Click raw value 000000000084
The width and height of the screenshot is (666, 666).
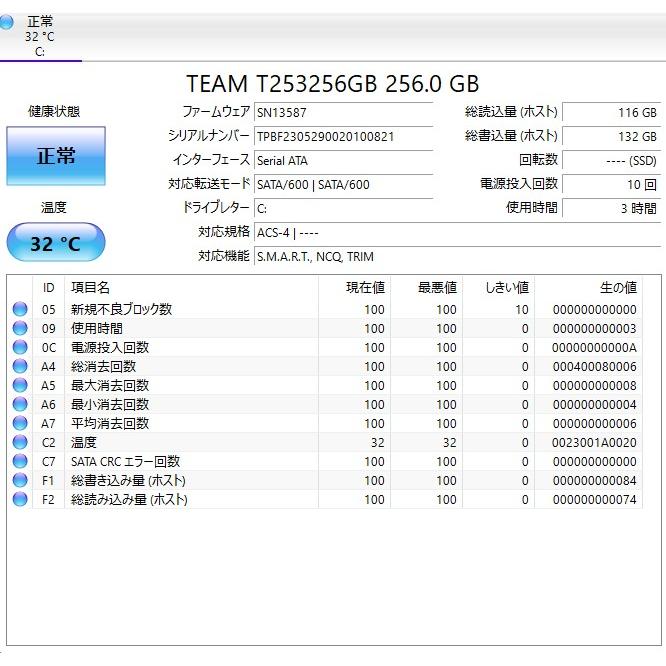tap(594, 481)
